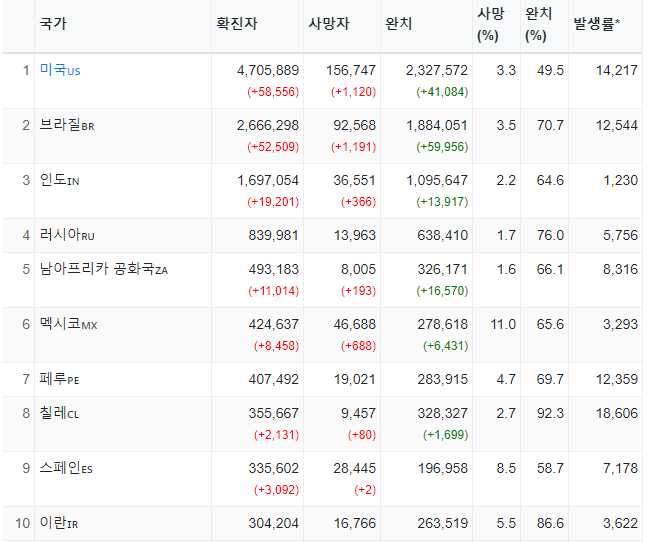Sort by 확진자 column header
Image resolution: width=647 pixels, height=543 pixels.
click(237, 24)
